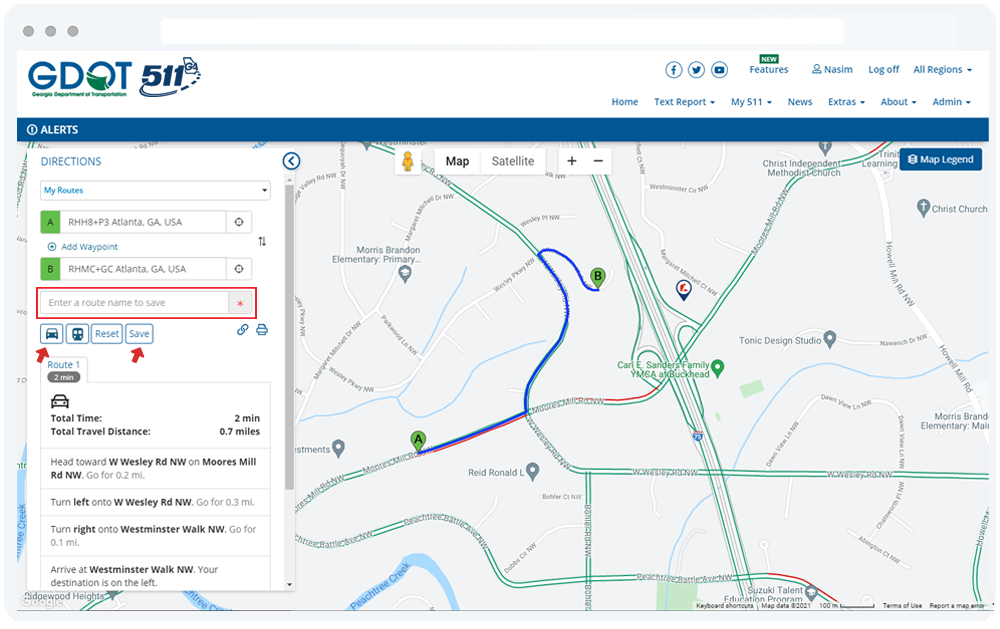
Task: Click the Christ Church pin
Action: click(923, 208)
